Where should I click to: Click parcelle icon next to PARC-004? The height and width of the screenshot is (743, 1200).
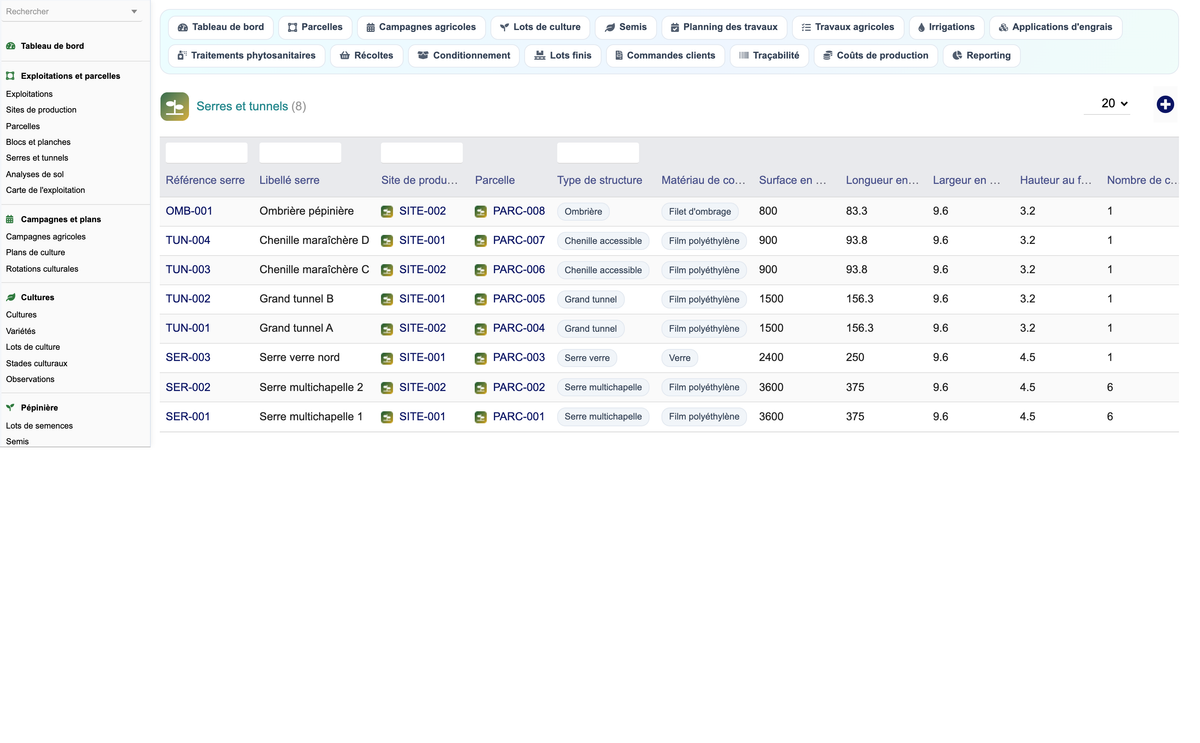tap(481, 329)
